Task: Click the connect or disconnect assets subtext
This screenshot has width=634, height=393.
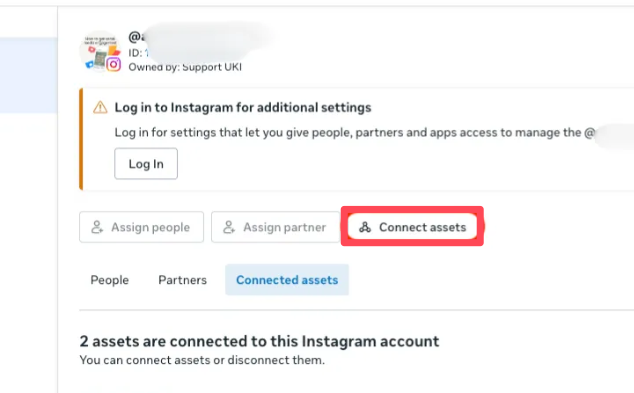Action: click(202, 360)
